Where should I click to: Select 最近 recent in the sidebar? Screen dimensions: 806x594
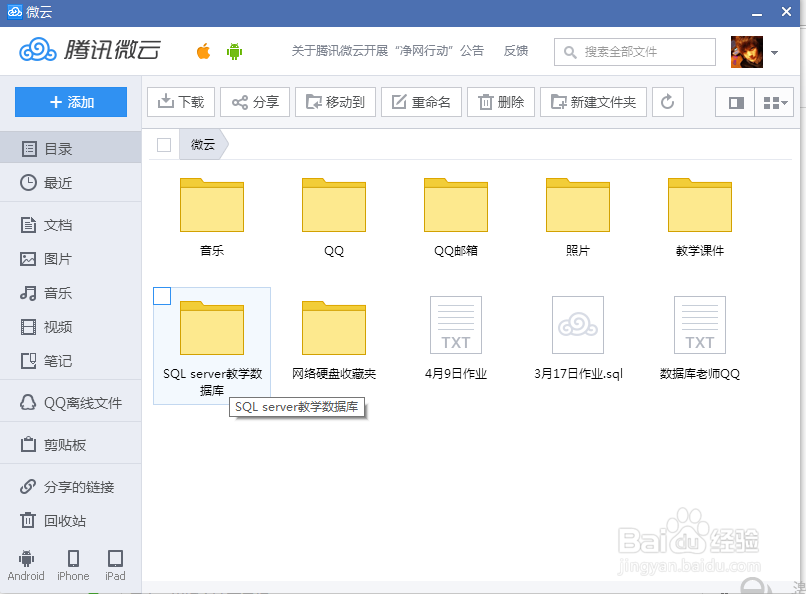(70, 182)
